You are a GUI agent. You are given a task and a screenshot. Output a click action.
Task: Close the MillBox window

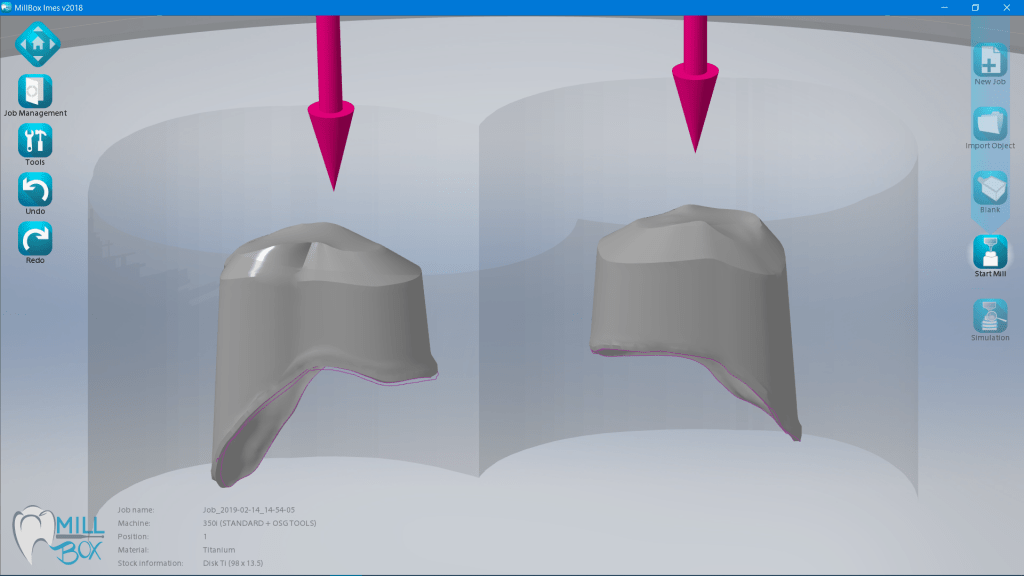coord(1006,8)
